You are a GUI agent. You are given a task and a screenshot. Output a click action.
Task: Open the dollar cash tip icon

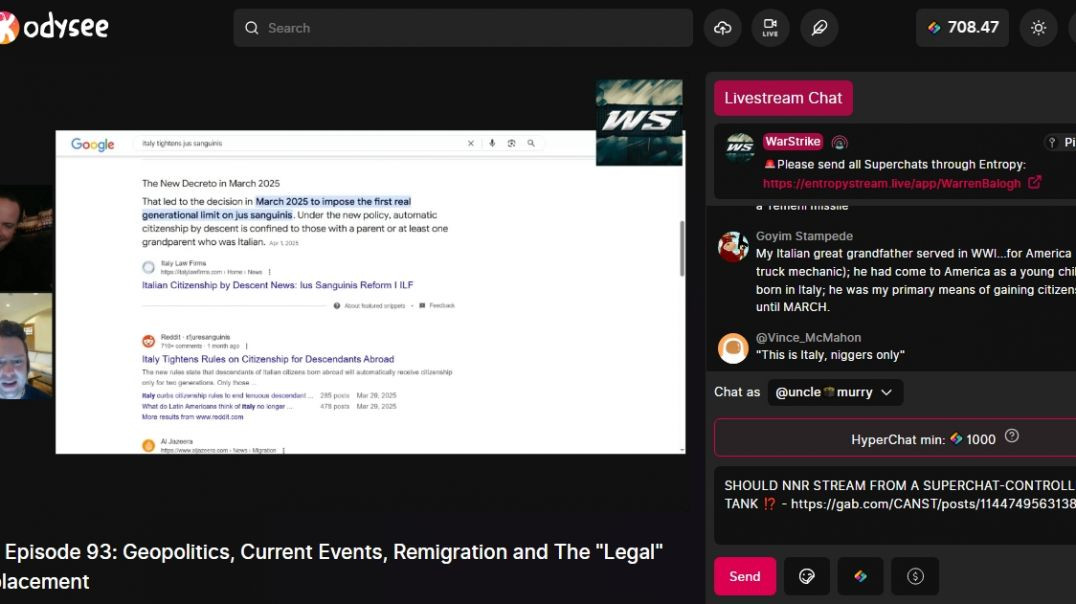click(915, 576)
